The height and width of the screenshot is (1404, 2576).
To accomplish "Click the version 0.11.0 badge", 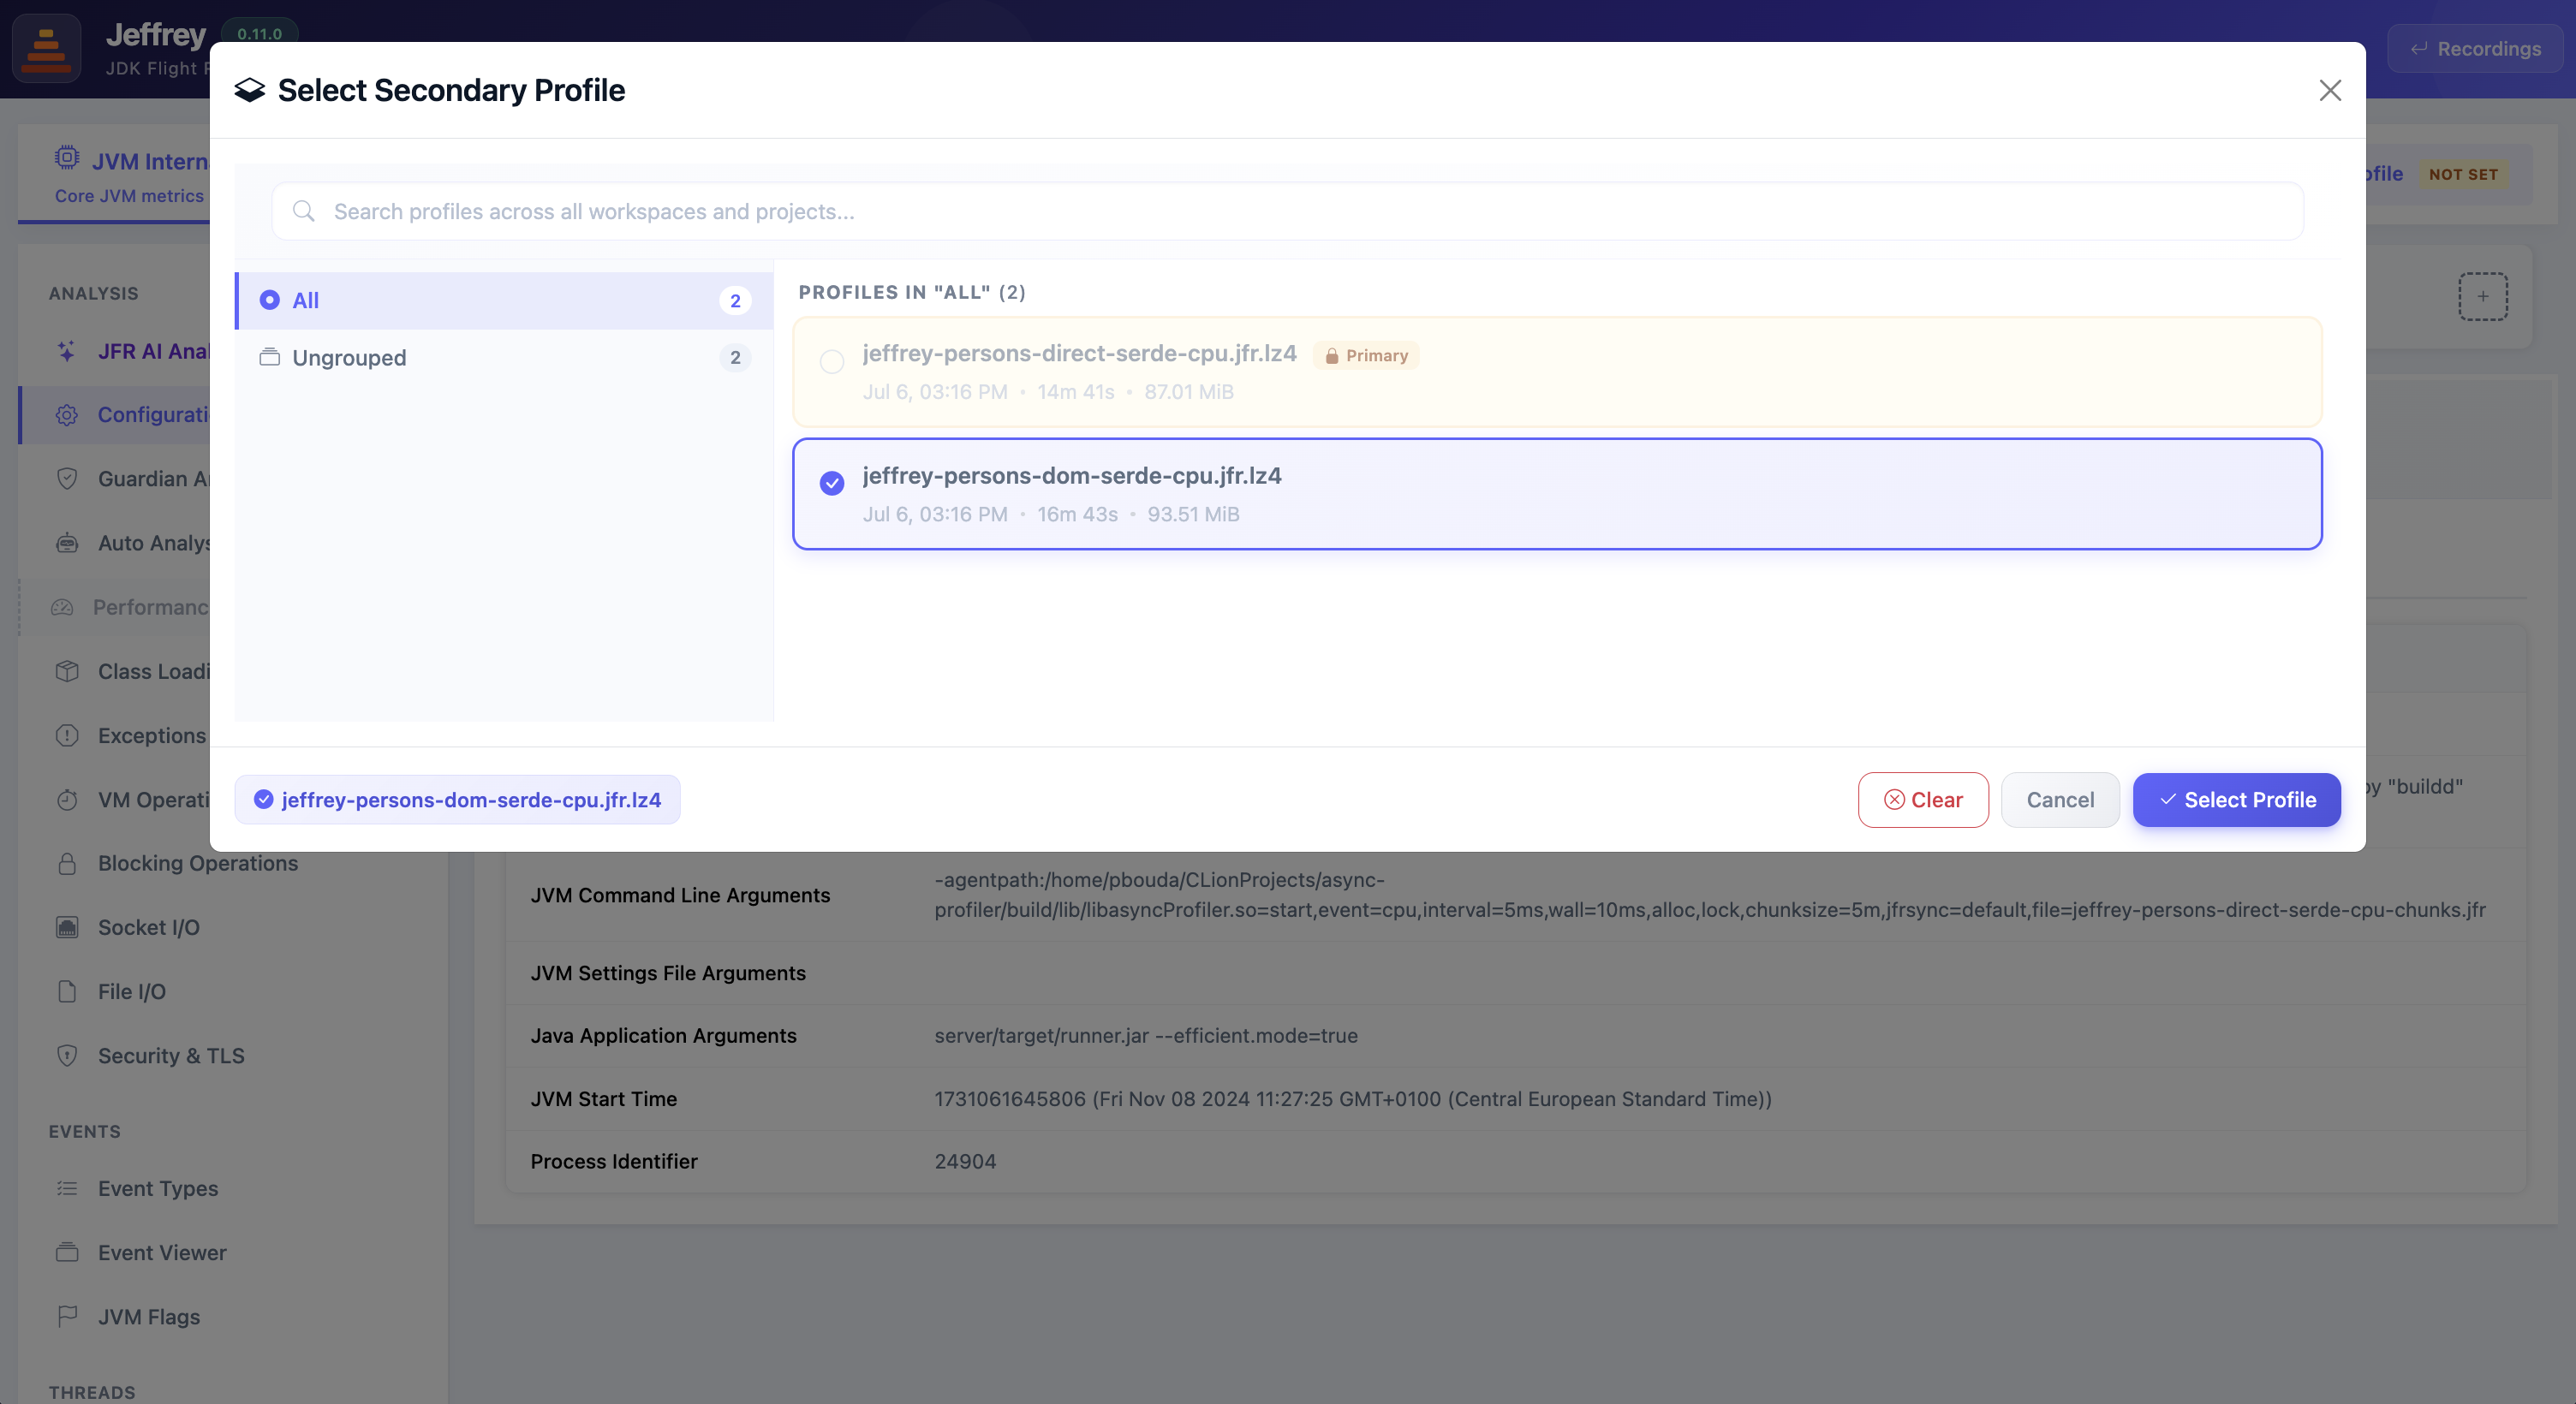I will coord(259,33).
